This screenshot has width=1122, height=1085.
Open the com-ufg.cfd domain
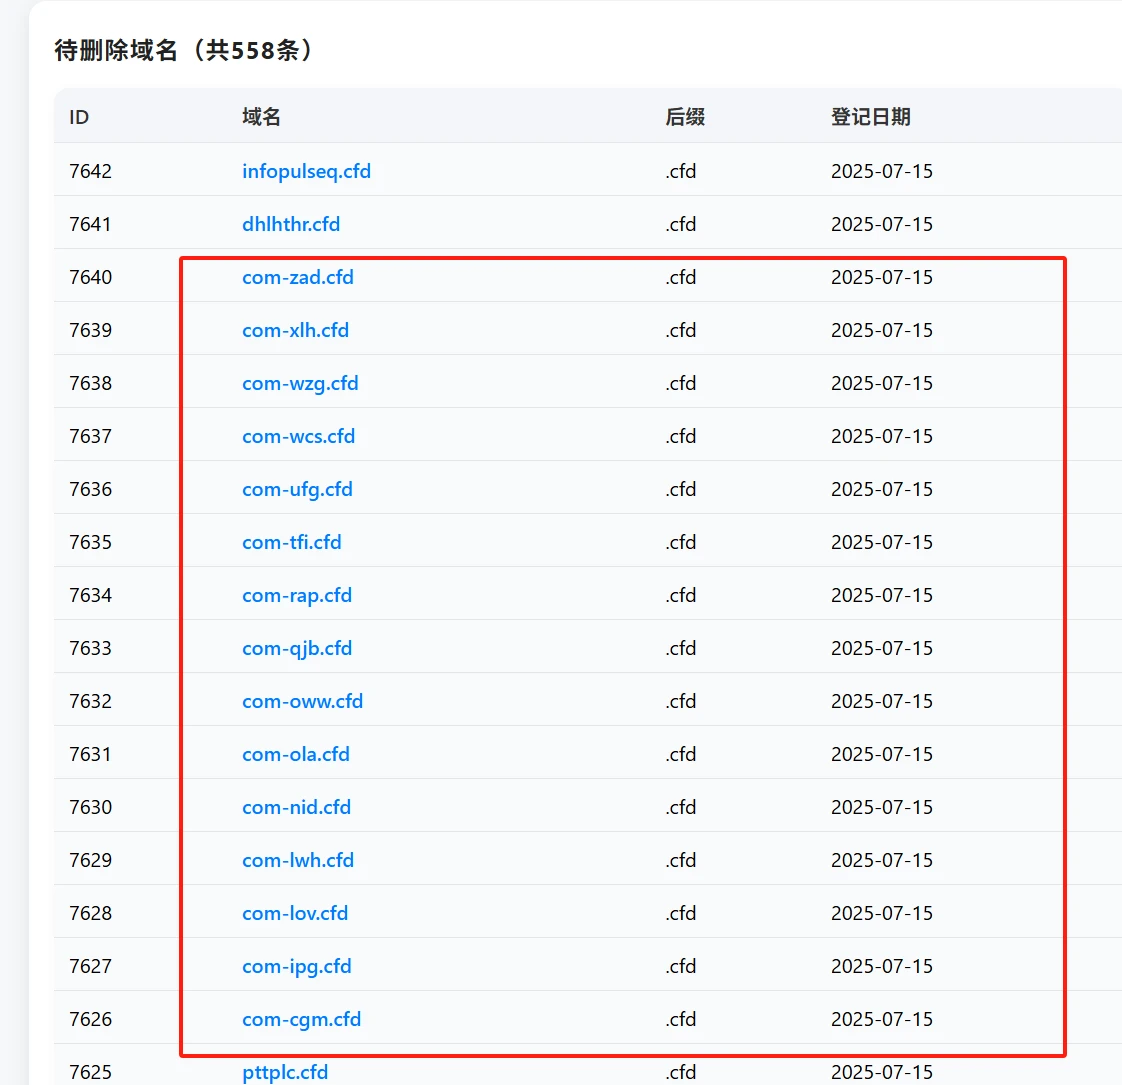coord(297,489)
